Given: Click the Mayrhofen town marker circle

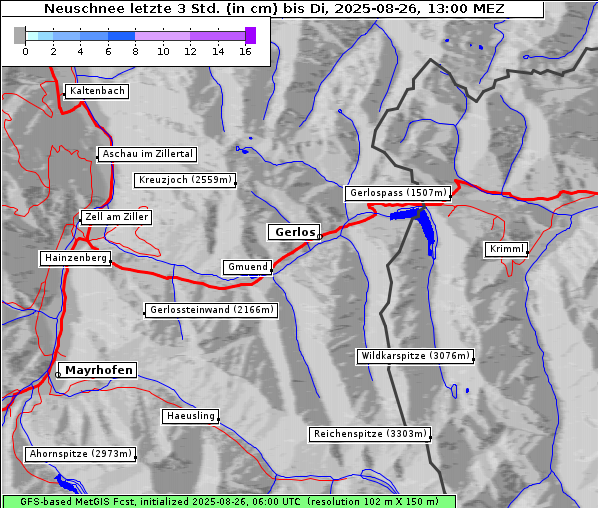Looking at the screenshot, I should 58,375.
